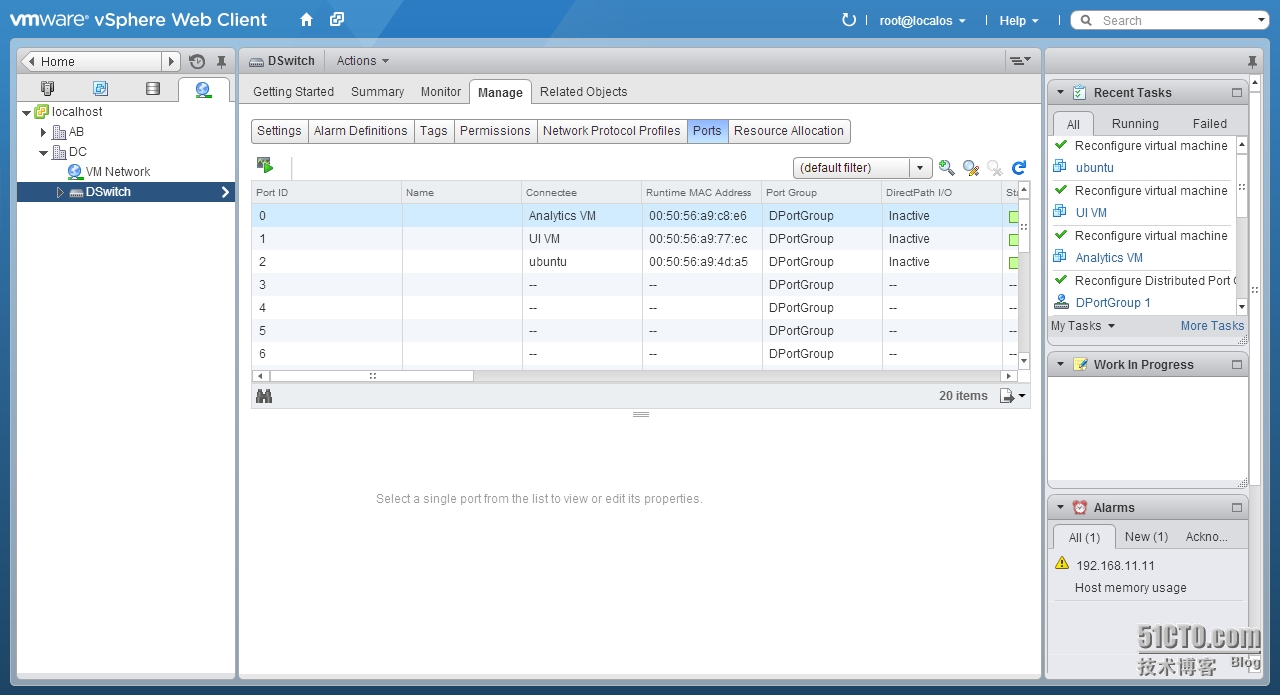Click the host memory usage warning icon
The height and width of the screenshot is (695, 1280).
1062,564
